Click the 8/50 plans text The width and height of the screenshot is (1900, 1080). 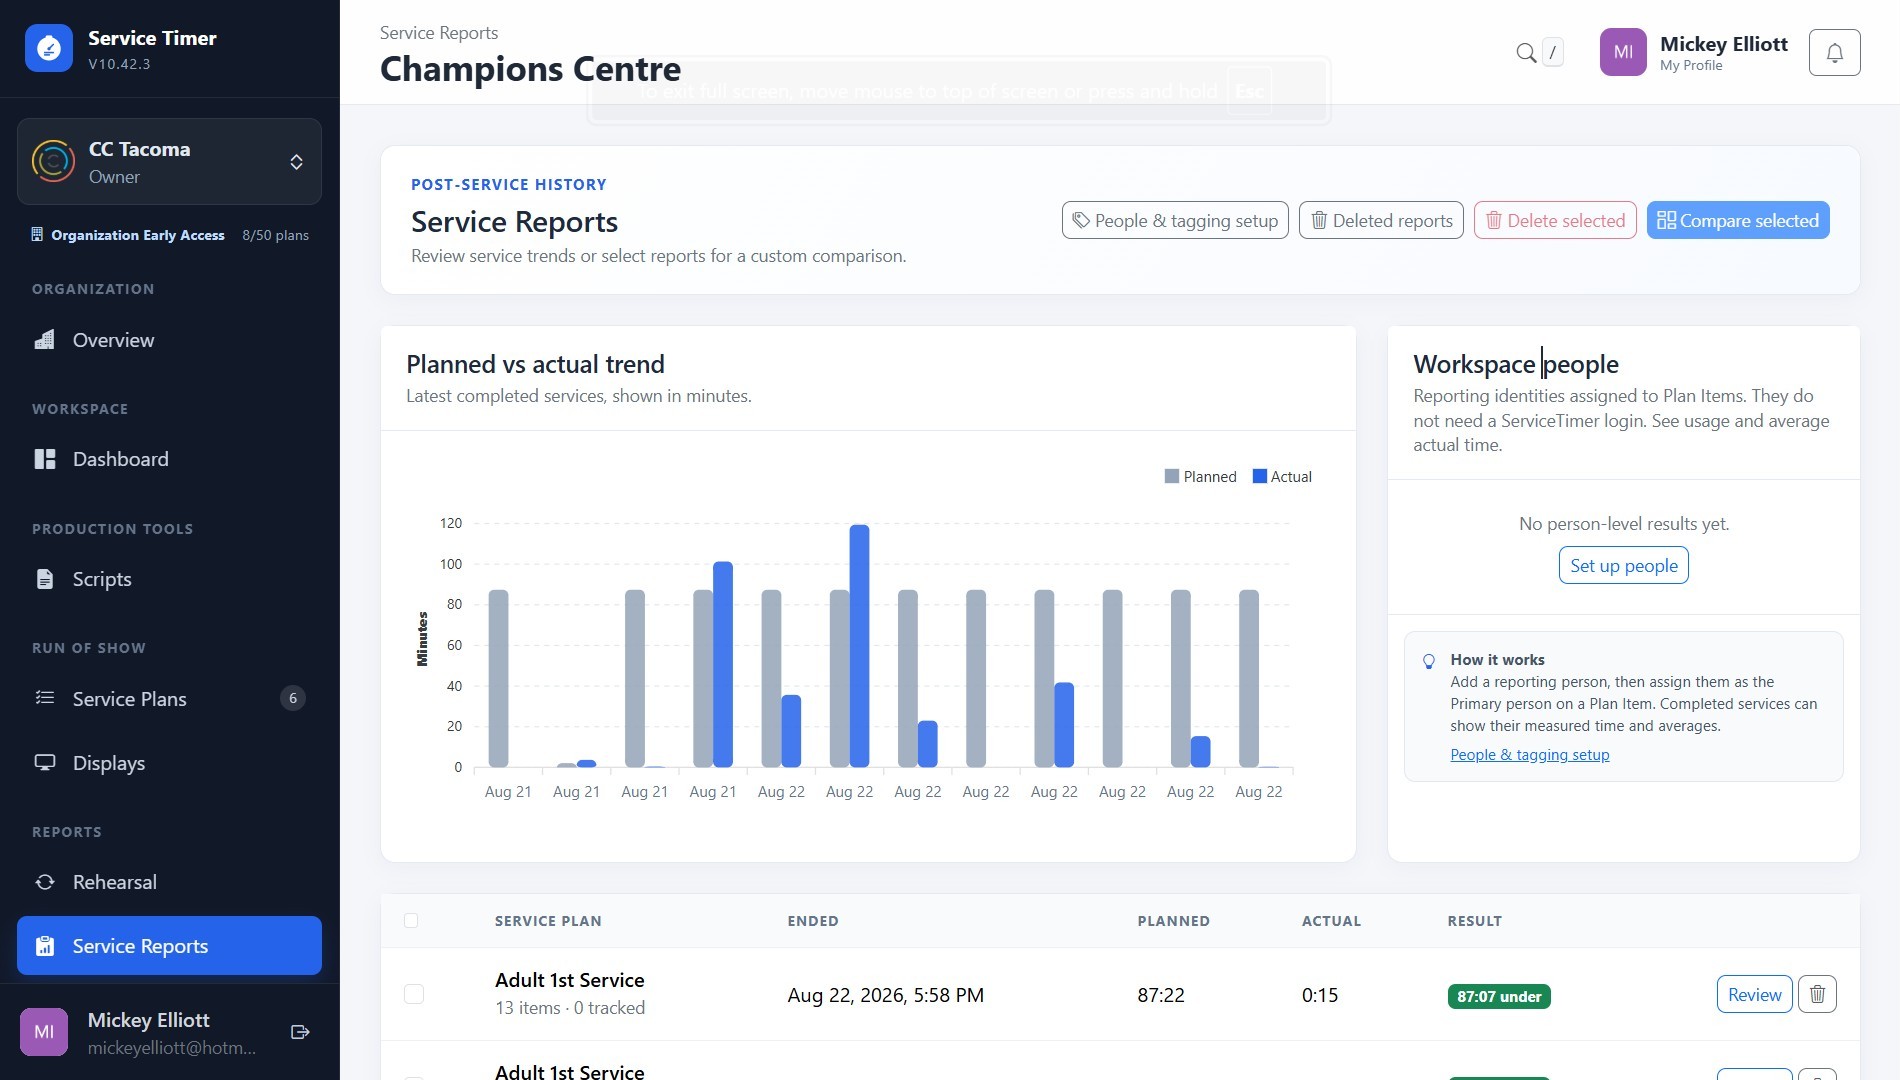275,235
